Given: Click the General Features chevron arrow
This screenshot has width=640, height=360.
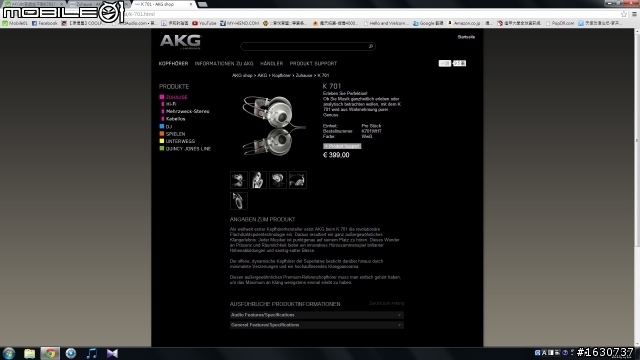Looking at the screenshot, I should tap(399, 325).
